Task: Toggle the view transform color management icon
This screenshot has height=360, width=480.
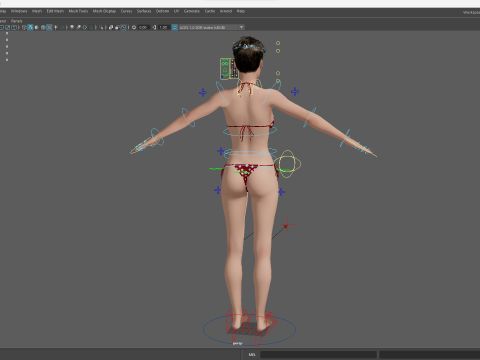Action: point(174,27)
